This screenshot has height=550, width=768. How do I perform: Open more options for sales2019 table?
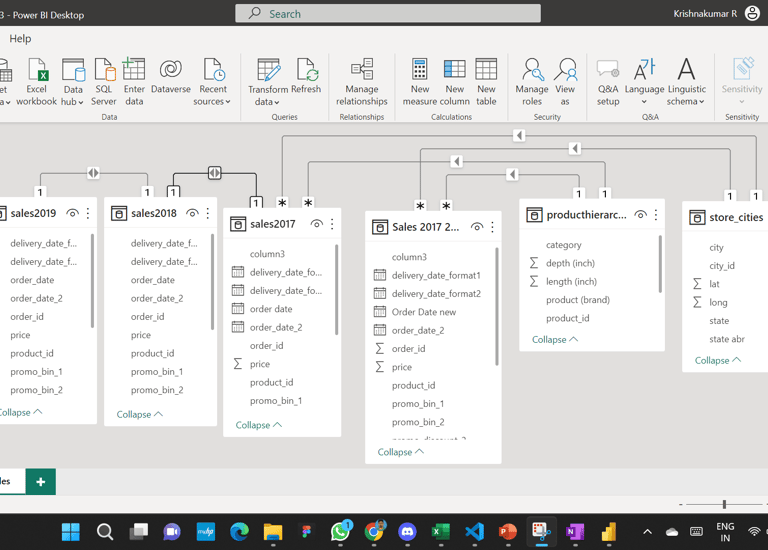(88, 213)
